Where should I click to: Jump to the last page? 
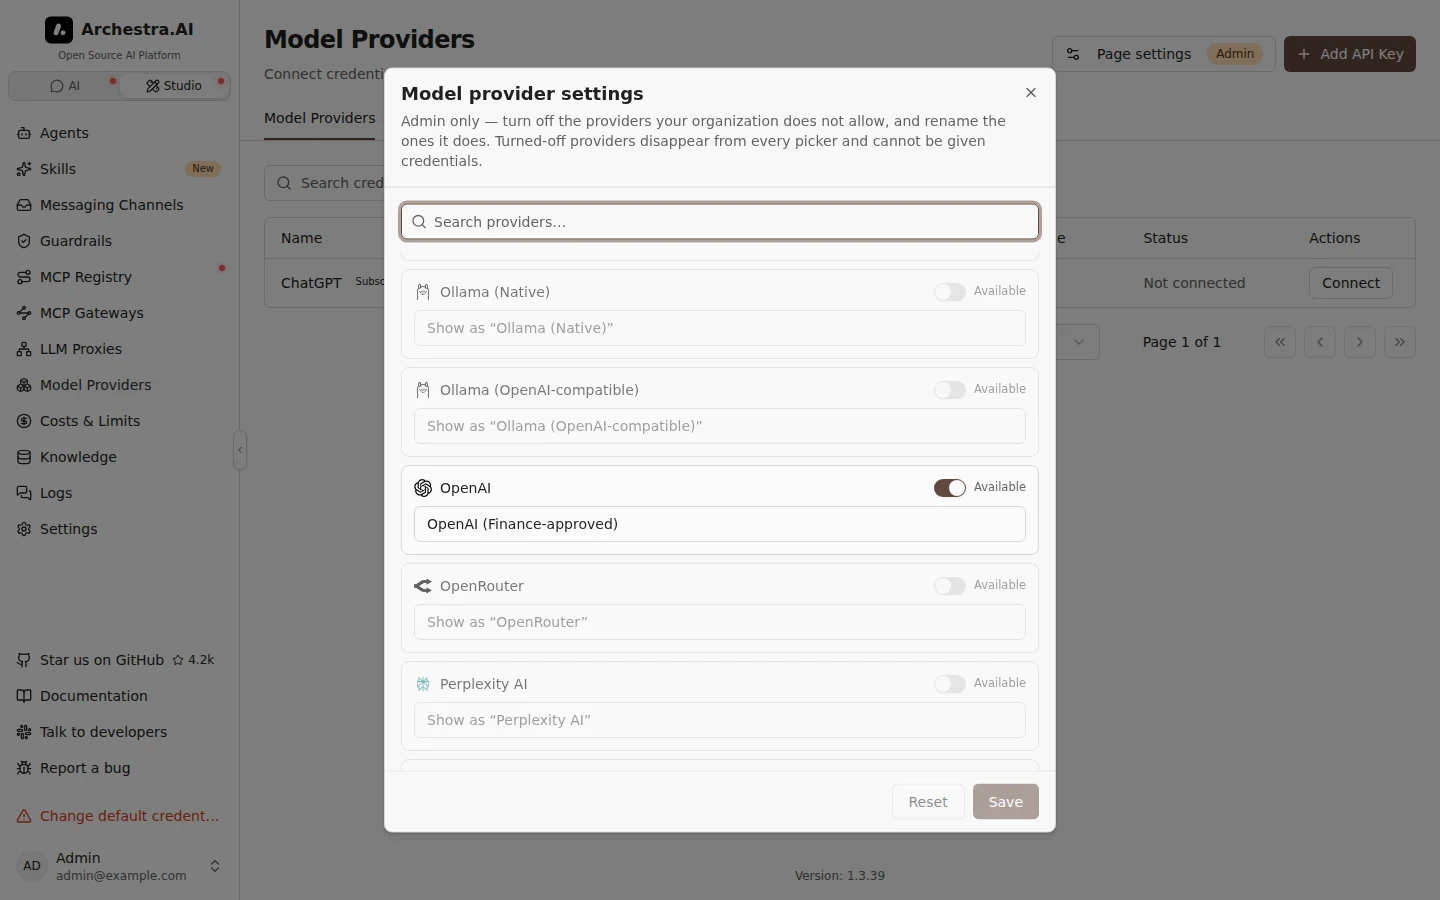pyautogui.click(x=1400, y=342)
